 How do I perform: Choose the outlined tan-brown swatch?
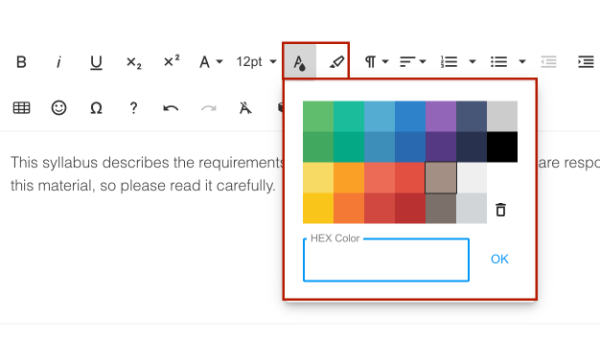click(x=440, y=178)
